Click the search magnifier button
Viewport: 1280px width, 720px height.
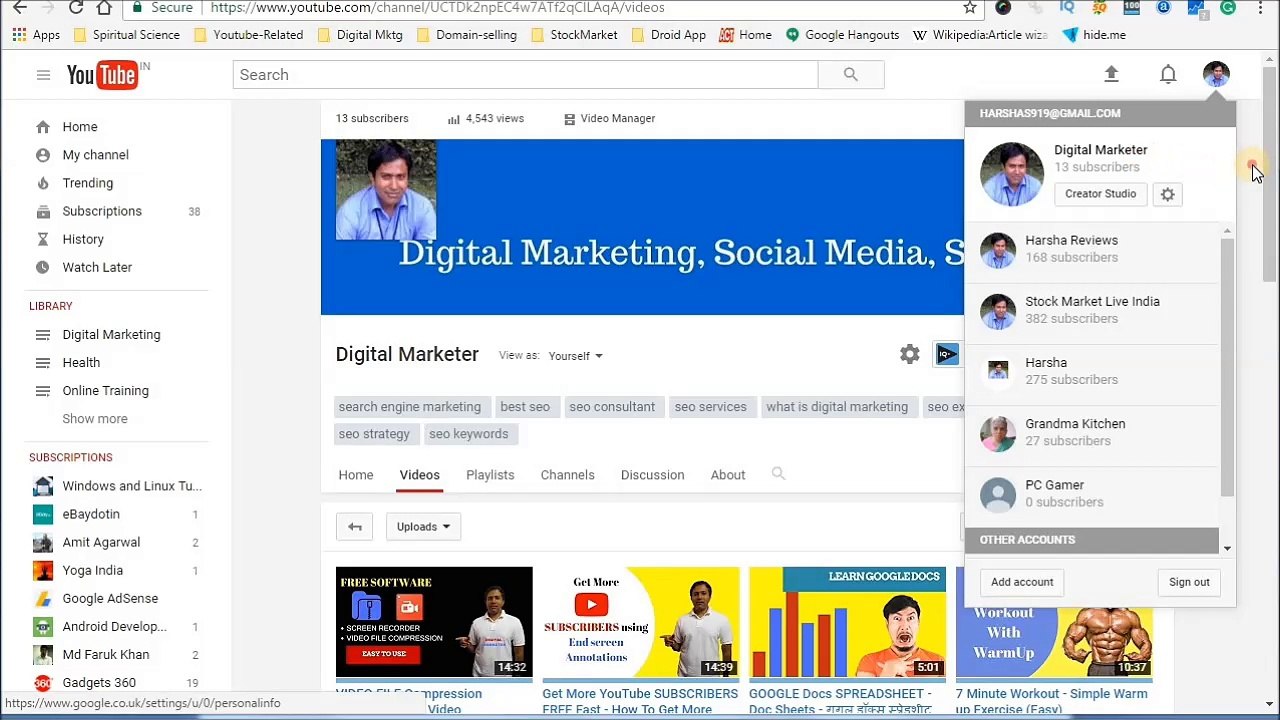(x=850, y=75)
